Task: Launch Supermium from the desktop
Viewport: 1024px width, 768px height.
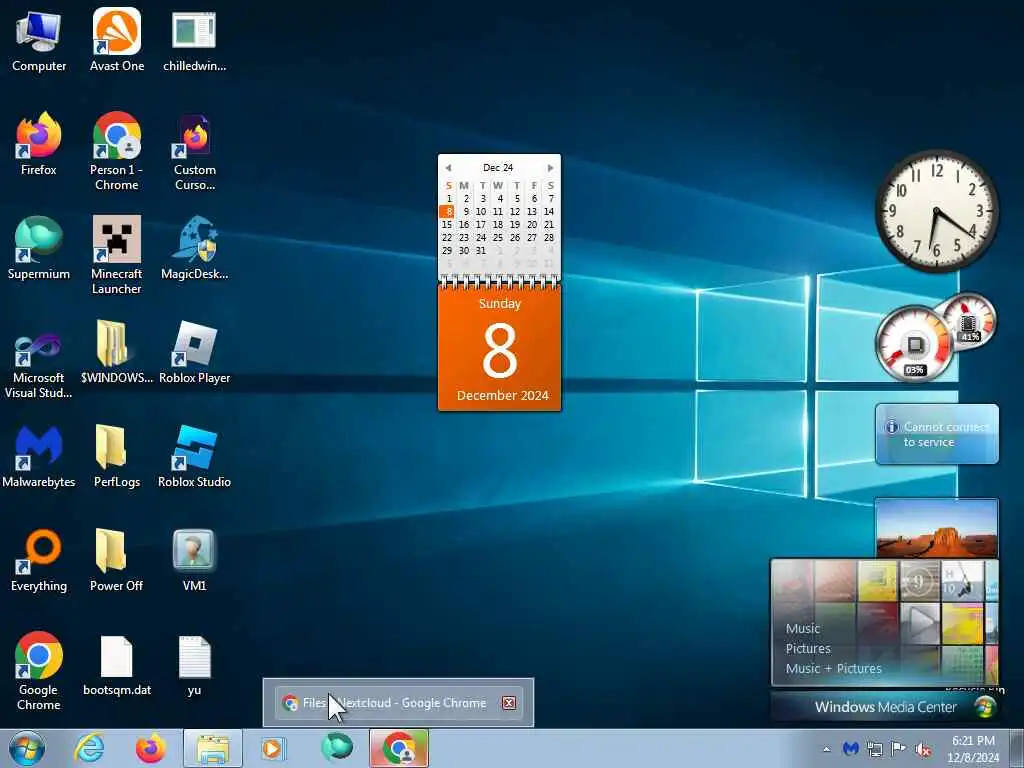Action: (39, 248)
